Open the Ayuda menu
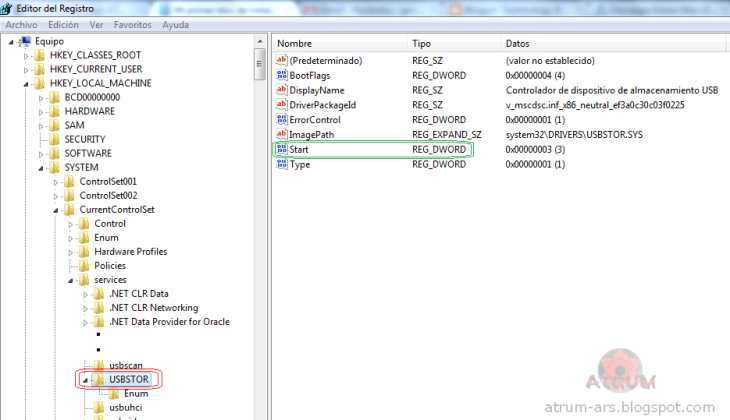Screen dimensions: 730x420 click(176, 25)
